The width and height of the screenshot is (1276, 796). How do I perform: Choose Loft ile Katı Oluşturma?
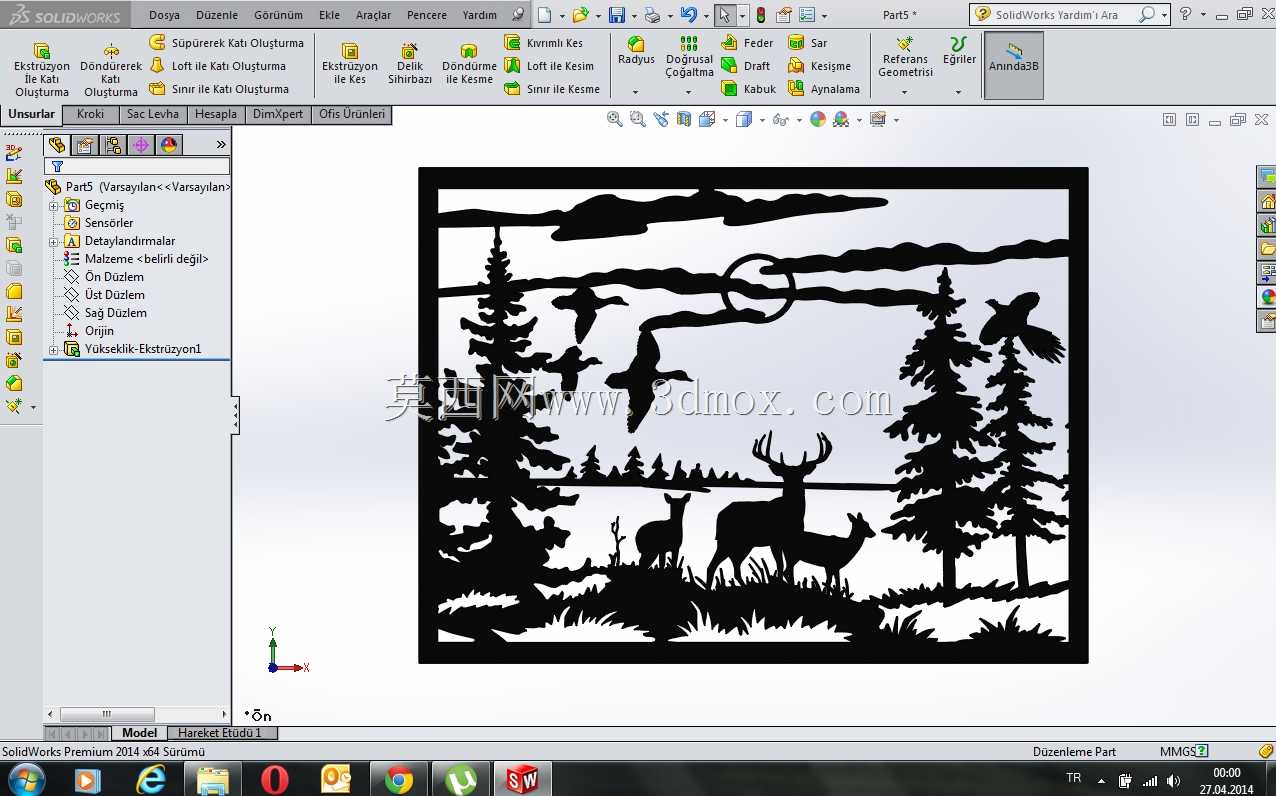click(x=217, y=66)
